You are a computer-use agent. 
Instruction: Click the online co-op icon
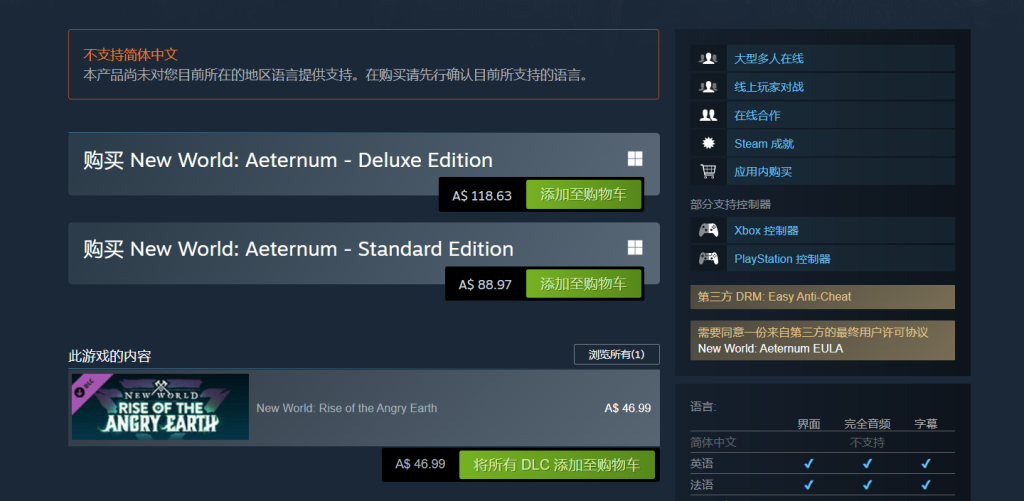[708, 116]
